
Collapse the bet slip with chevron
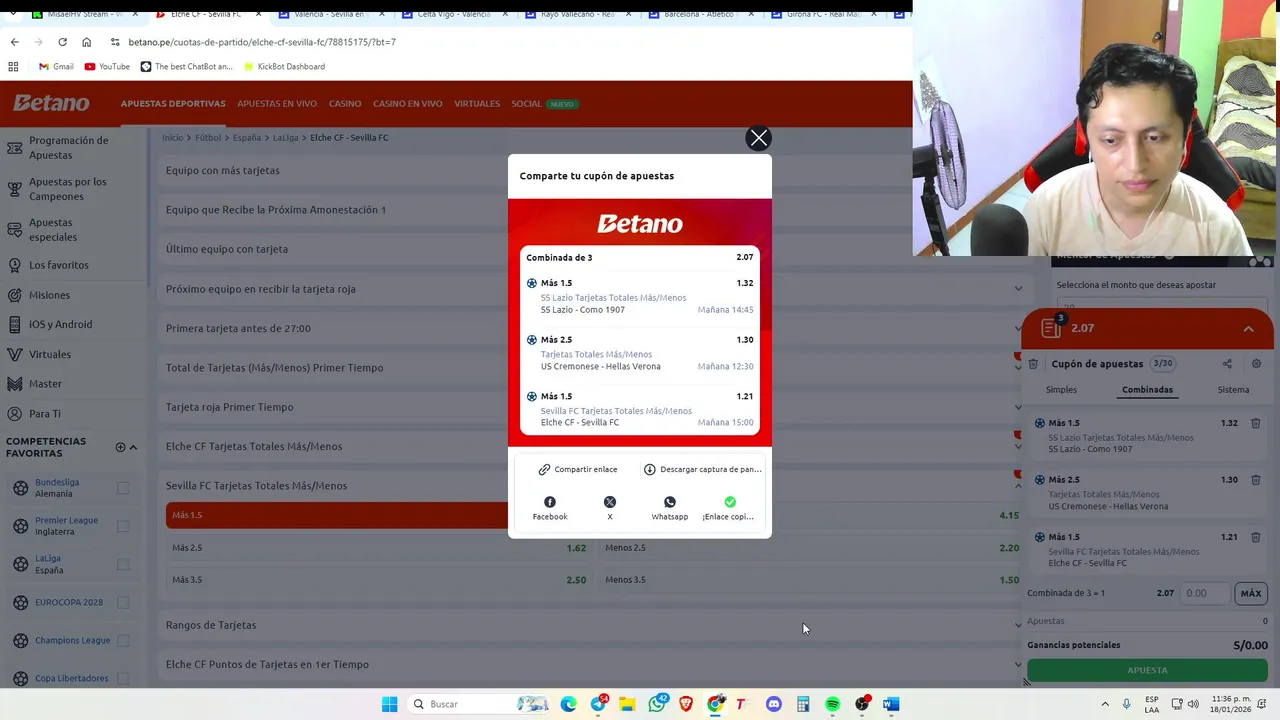tap(1248, 328)
